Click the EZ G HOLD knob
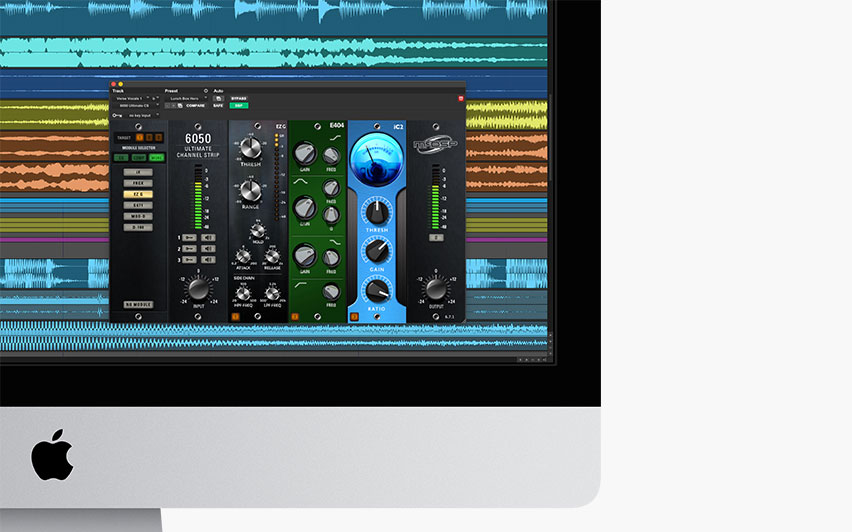Image resolution: width=852 pixels, height=532 pixels. coord(258,231)
